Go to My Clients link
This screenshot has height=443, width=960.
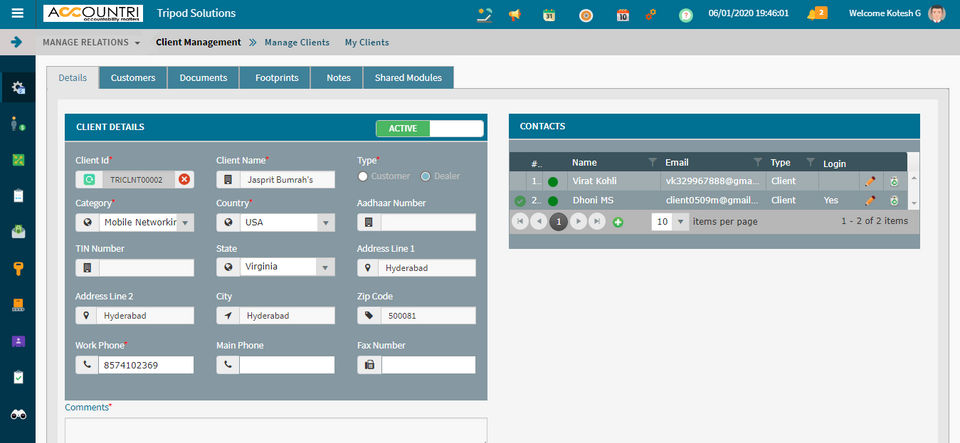(x=367, y=42)
